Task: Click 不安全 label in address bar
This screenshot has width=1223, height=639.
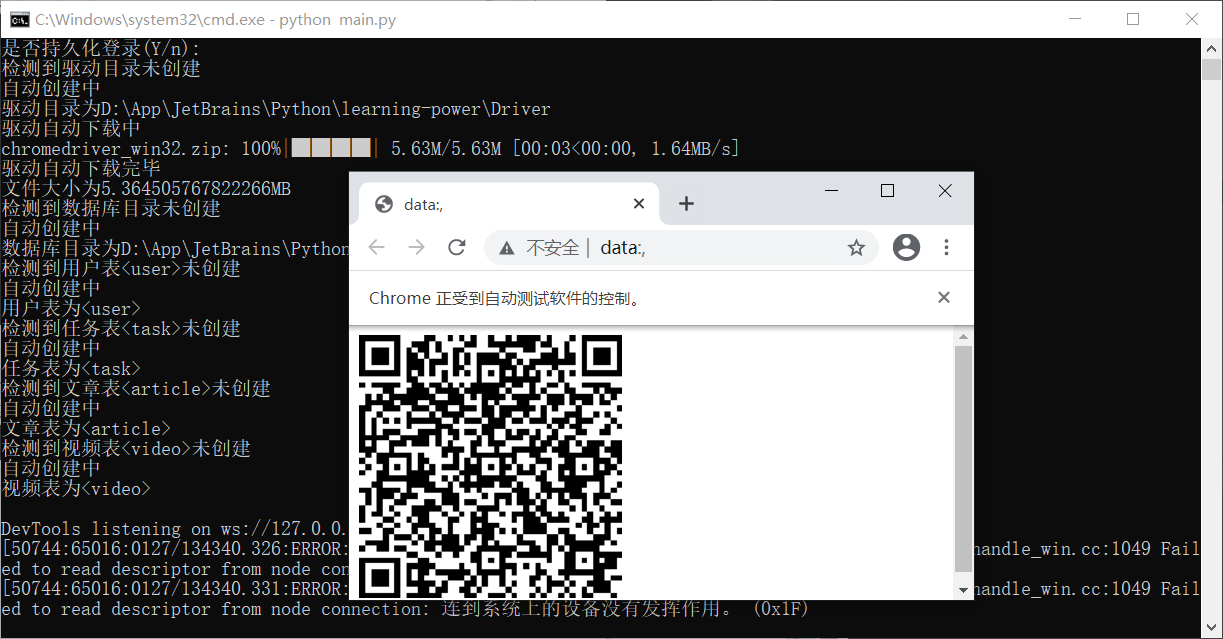Action: tap(553, 247)
